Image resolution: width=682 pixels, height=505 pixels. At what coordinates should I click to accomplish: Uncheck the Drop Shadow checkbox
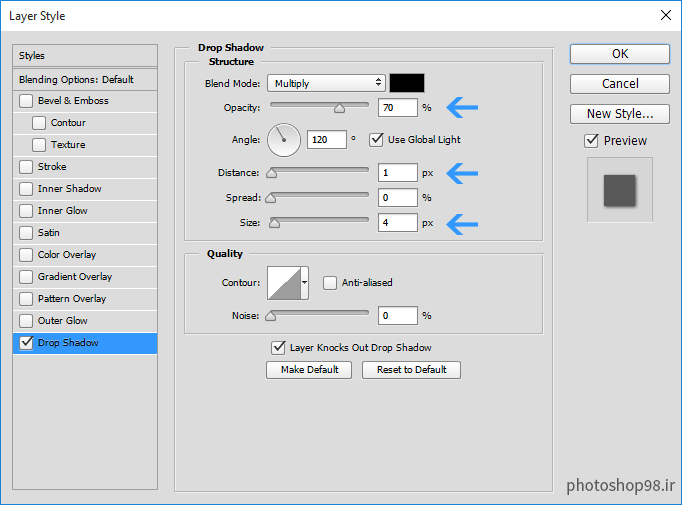point(26,343)
